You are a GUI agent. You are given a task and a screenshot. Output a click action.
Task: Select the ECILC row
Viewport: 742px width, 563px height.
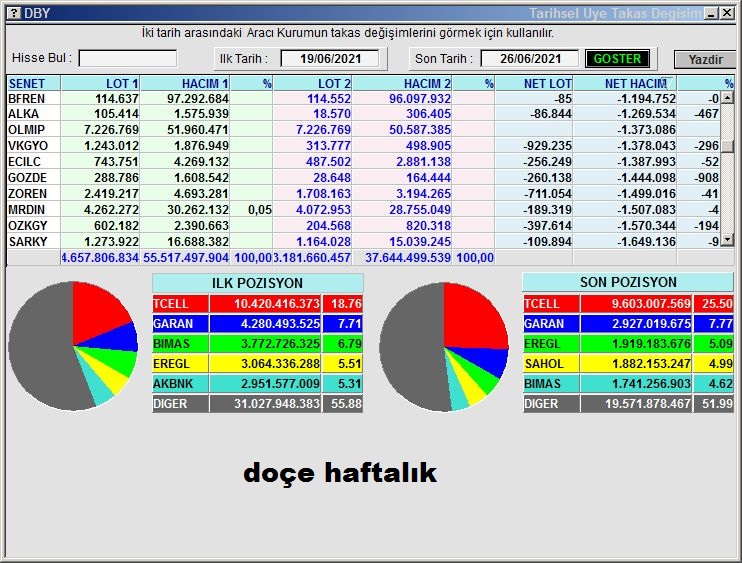tap(363, 162)
